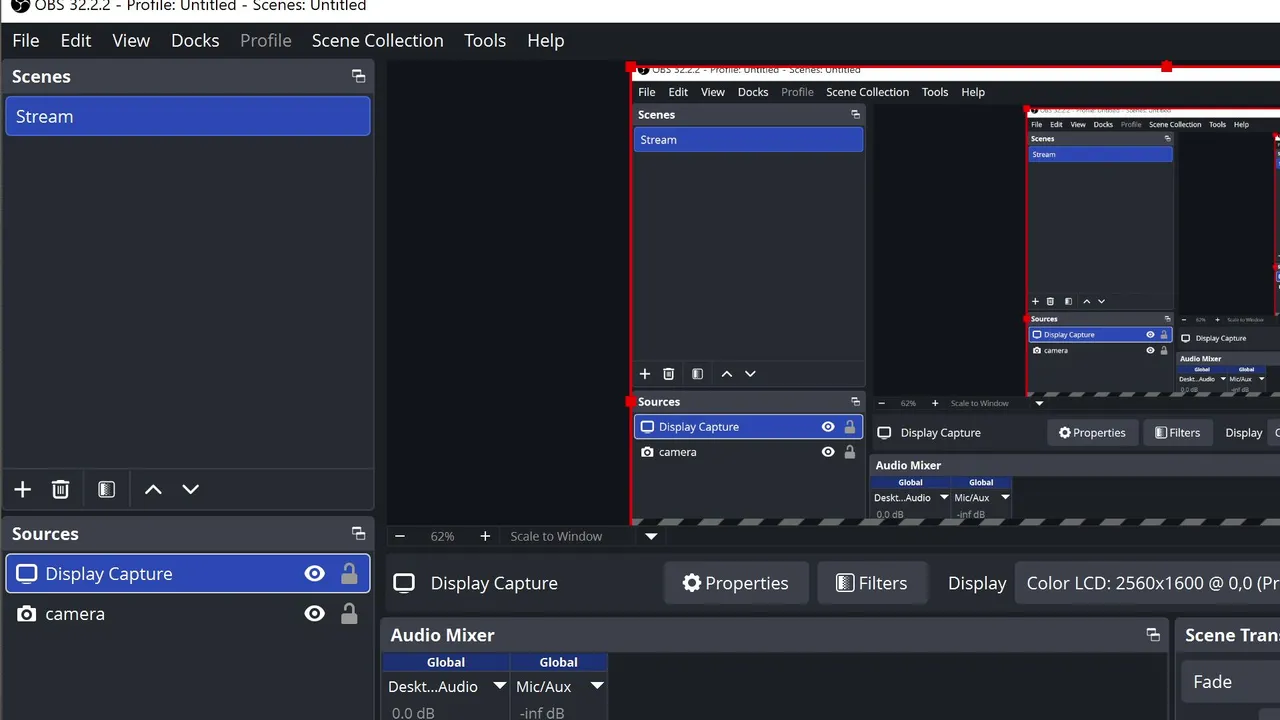Open the Mic/Aux mixer options arrow
The width and height of the screenshot is (1280, 720).
point(597,686)
